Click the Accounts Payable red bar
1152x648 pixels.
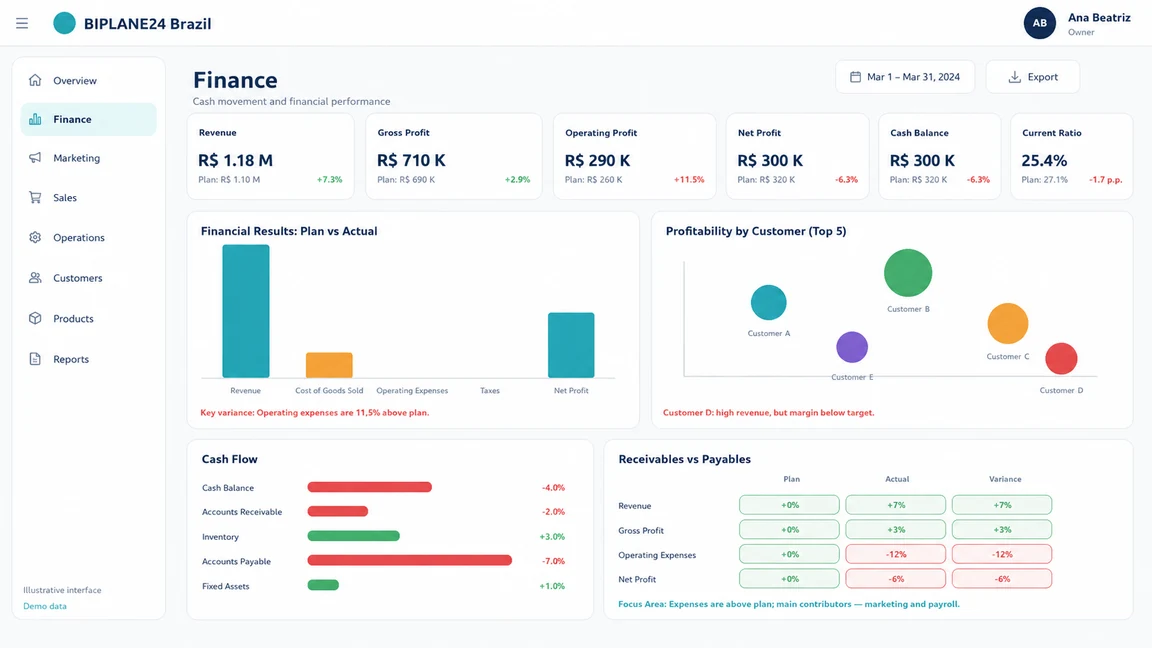(x=409, y=561)
